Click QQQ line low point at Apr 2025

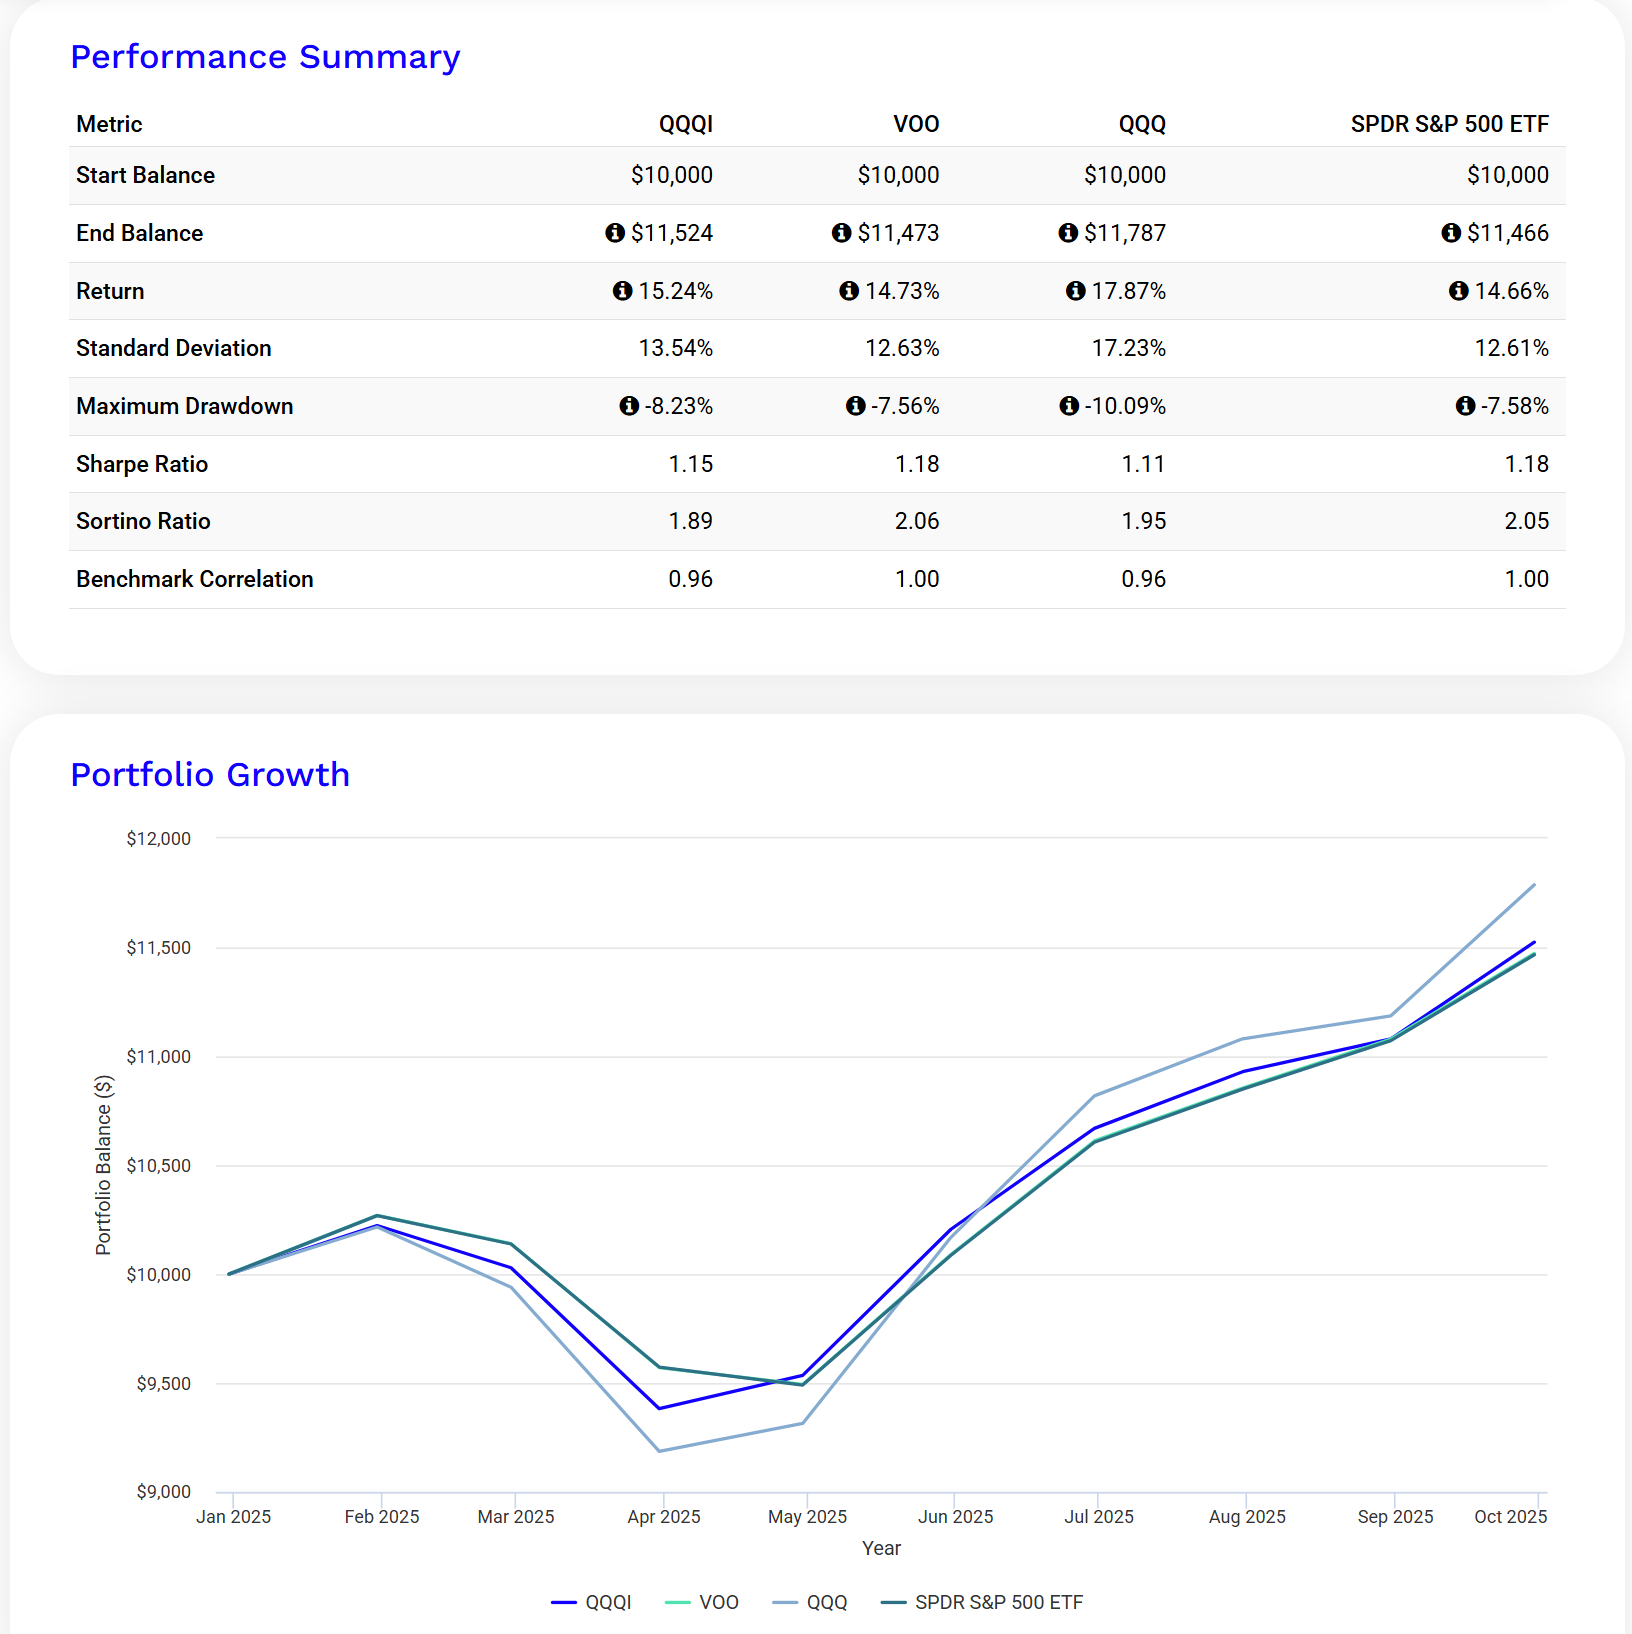[660, 1451]
